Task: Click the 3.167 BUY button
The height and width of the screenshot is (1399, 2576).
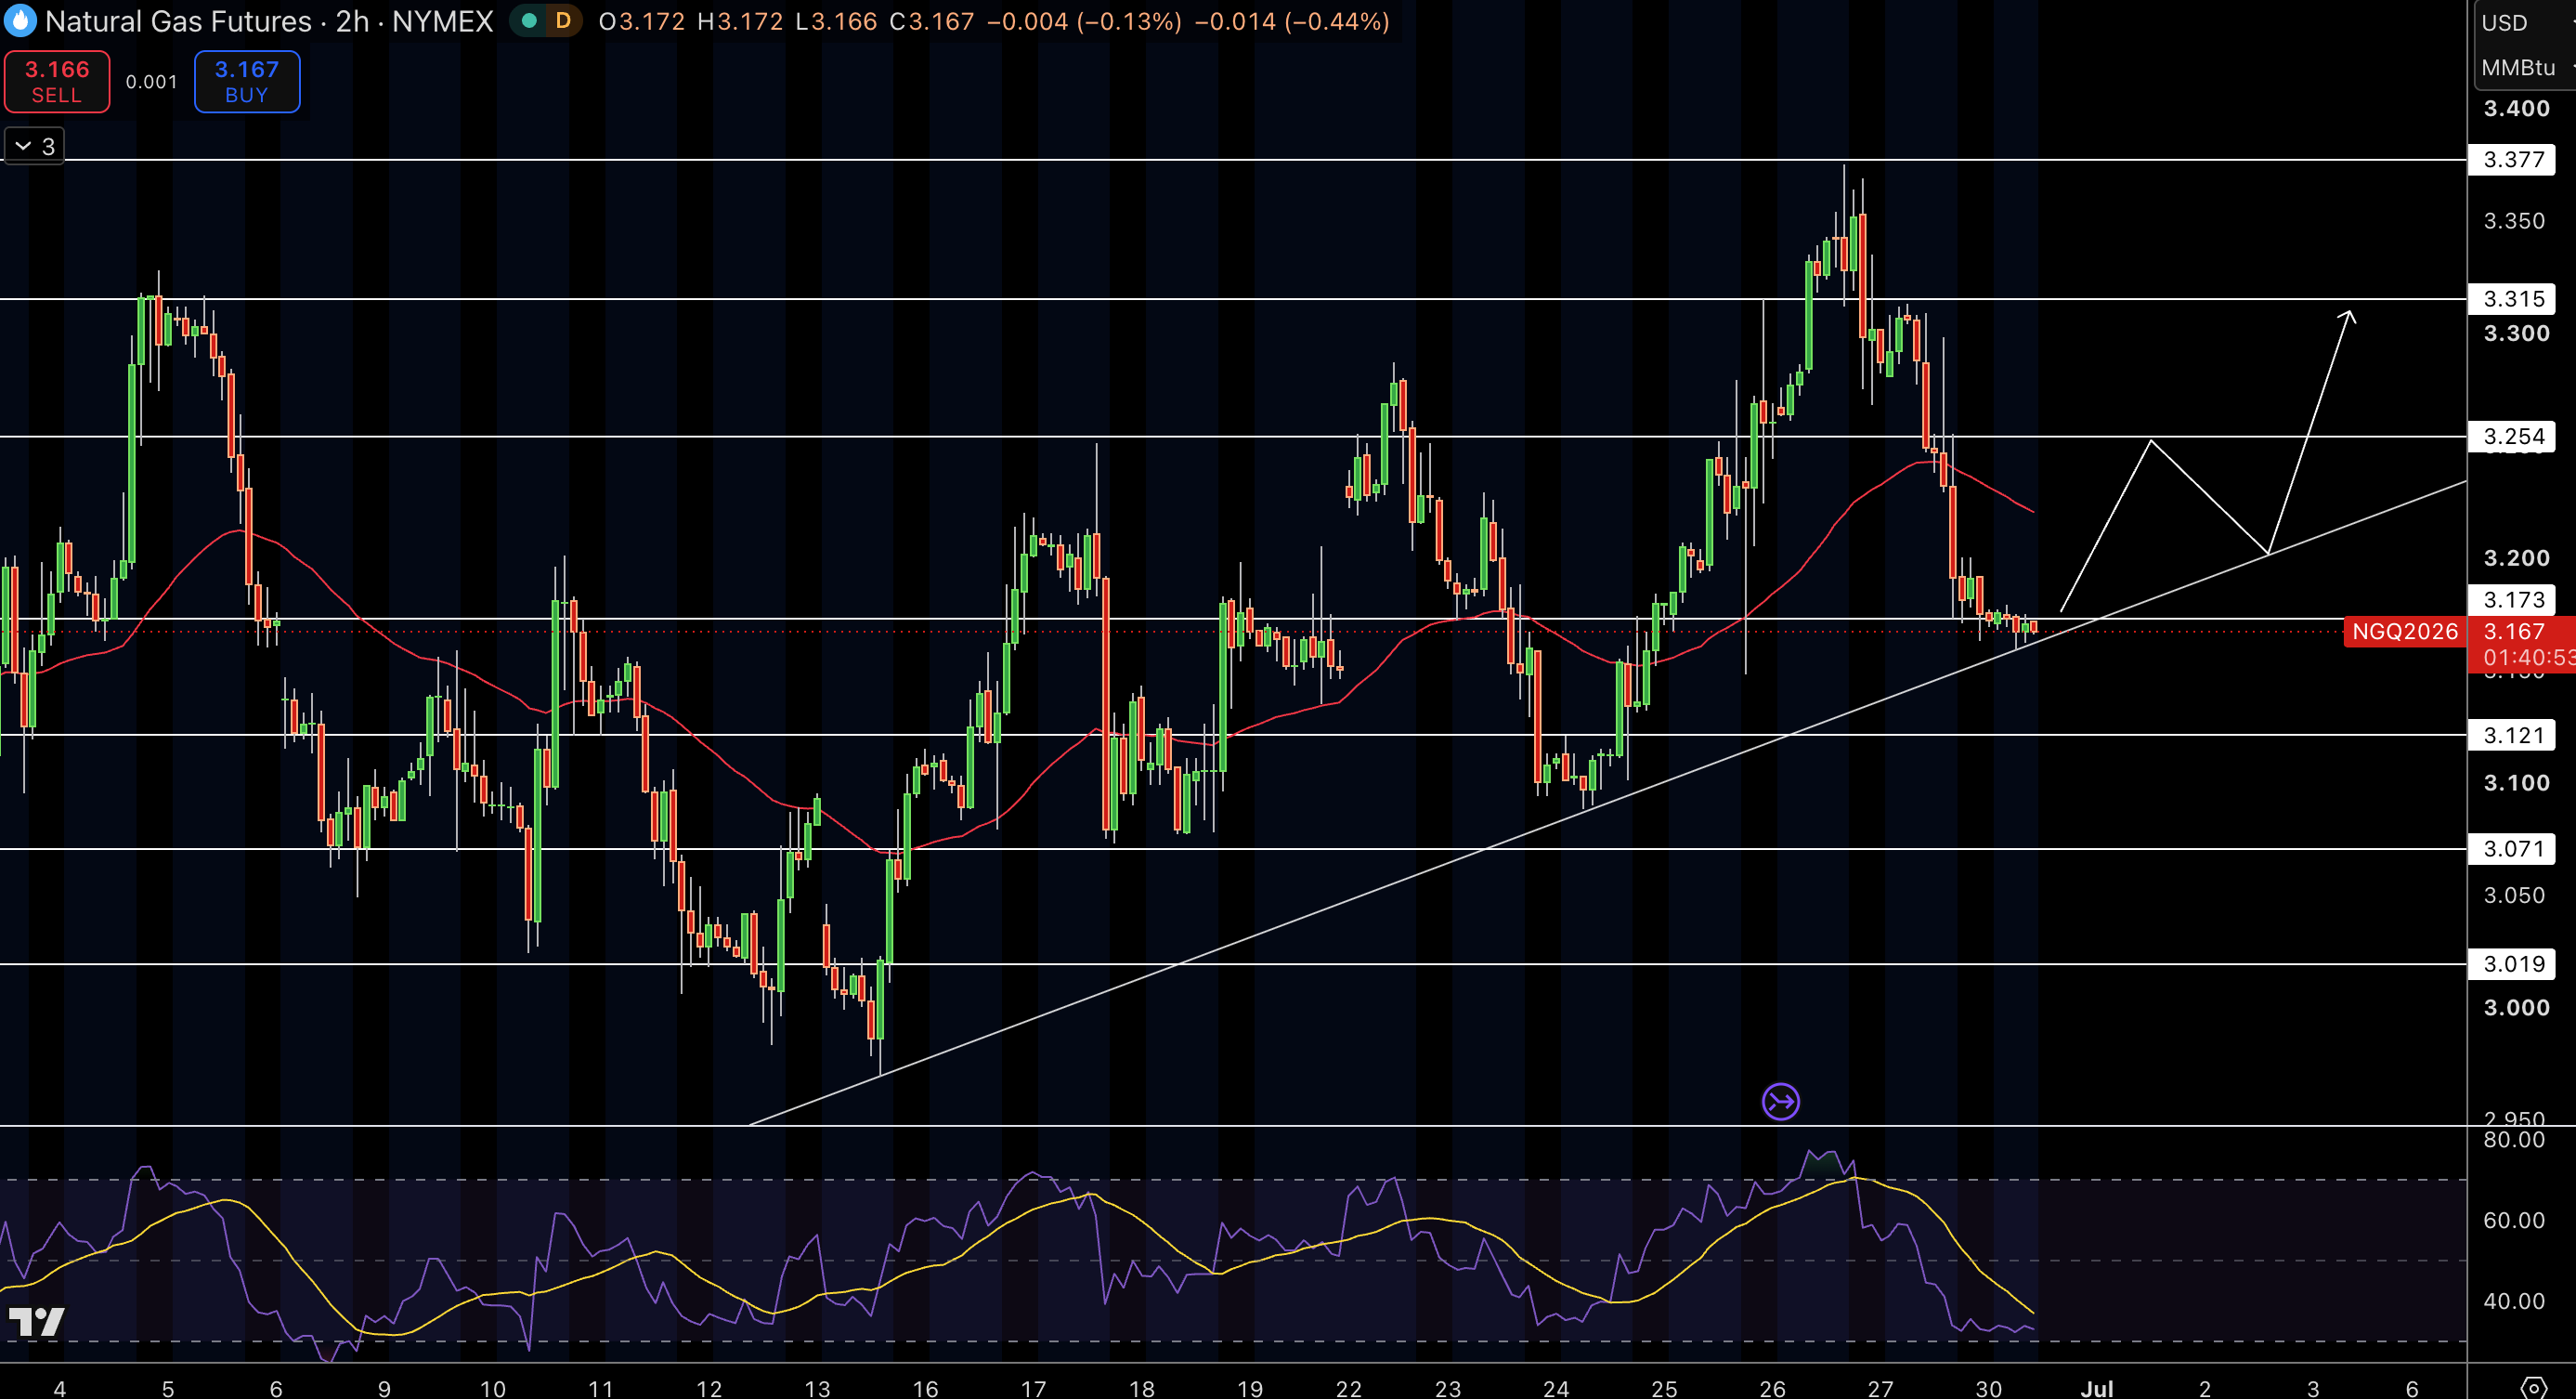Action: pos(247,82)
